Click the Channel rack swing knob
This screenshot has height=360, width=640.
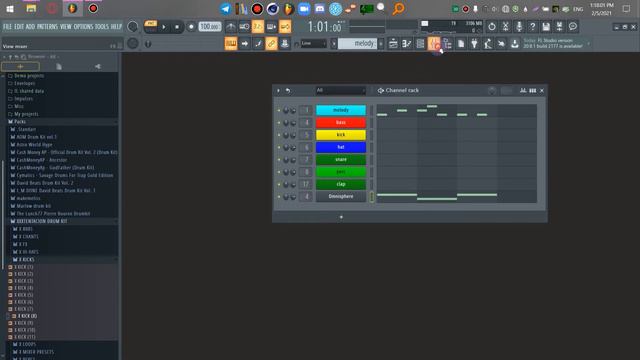point(492,91)
